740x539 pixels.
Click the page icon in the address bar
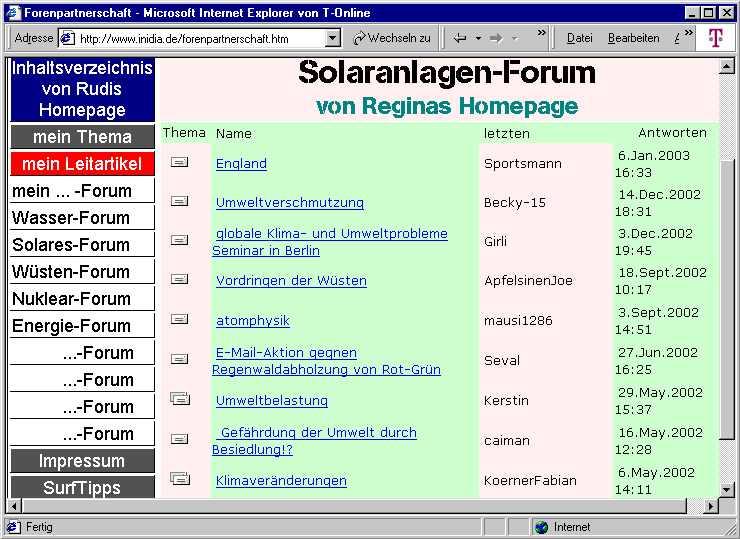pyautogui.click(x=68, y=38)
